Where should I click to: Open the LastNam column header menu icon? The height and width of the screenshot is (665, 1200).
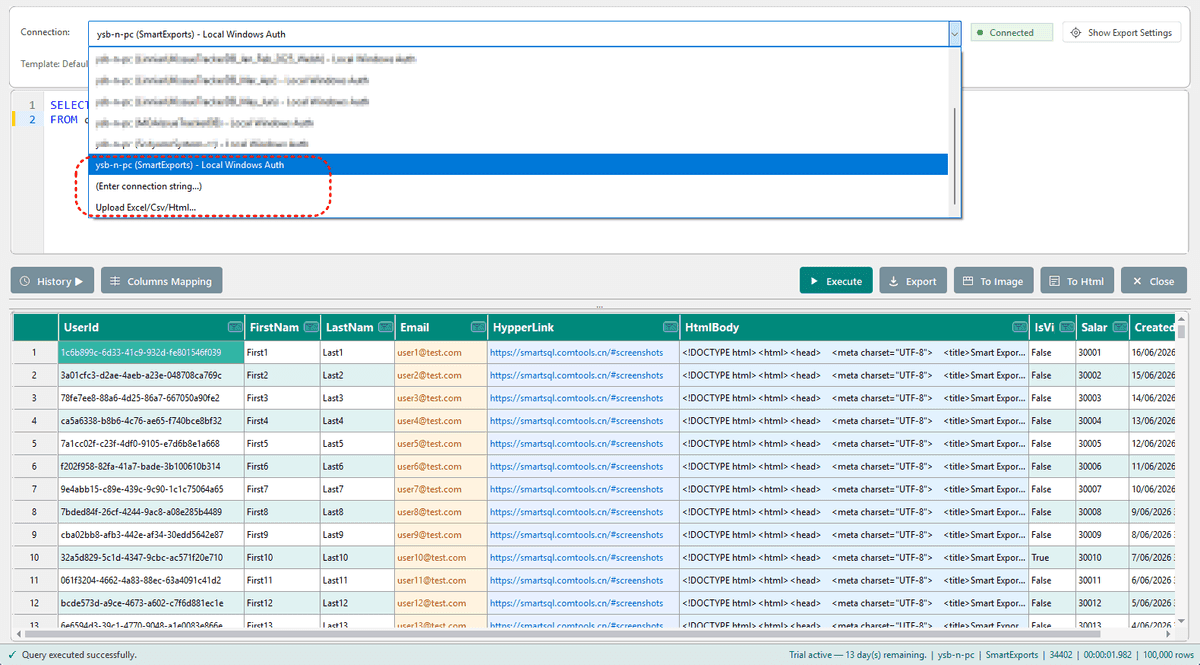pyautogui.click(x=386, y=327)
